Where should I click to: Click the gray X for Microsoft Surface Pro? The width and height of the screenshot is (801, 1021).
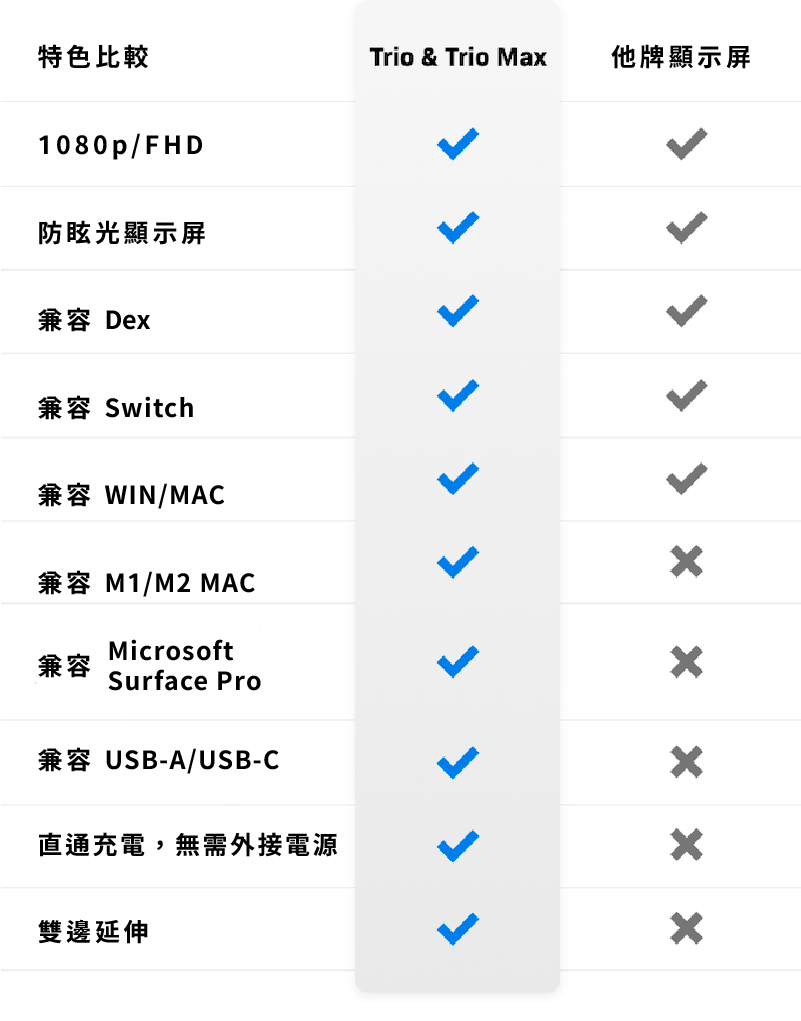click(x=686, y=661)
